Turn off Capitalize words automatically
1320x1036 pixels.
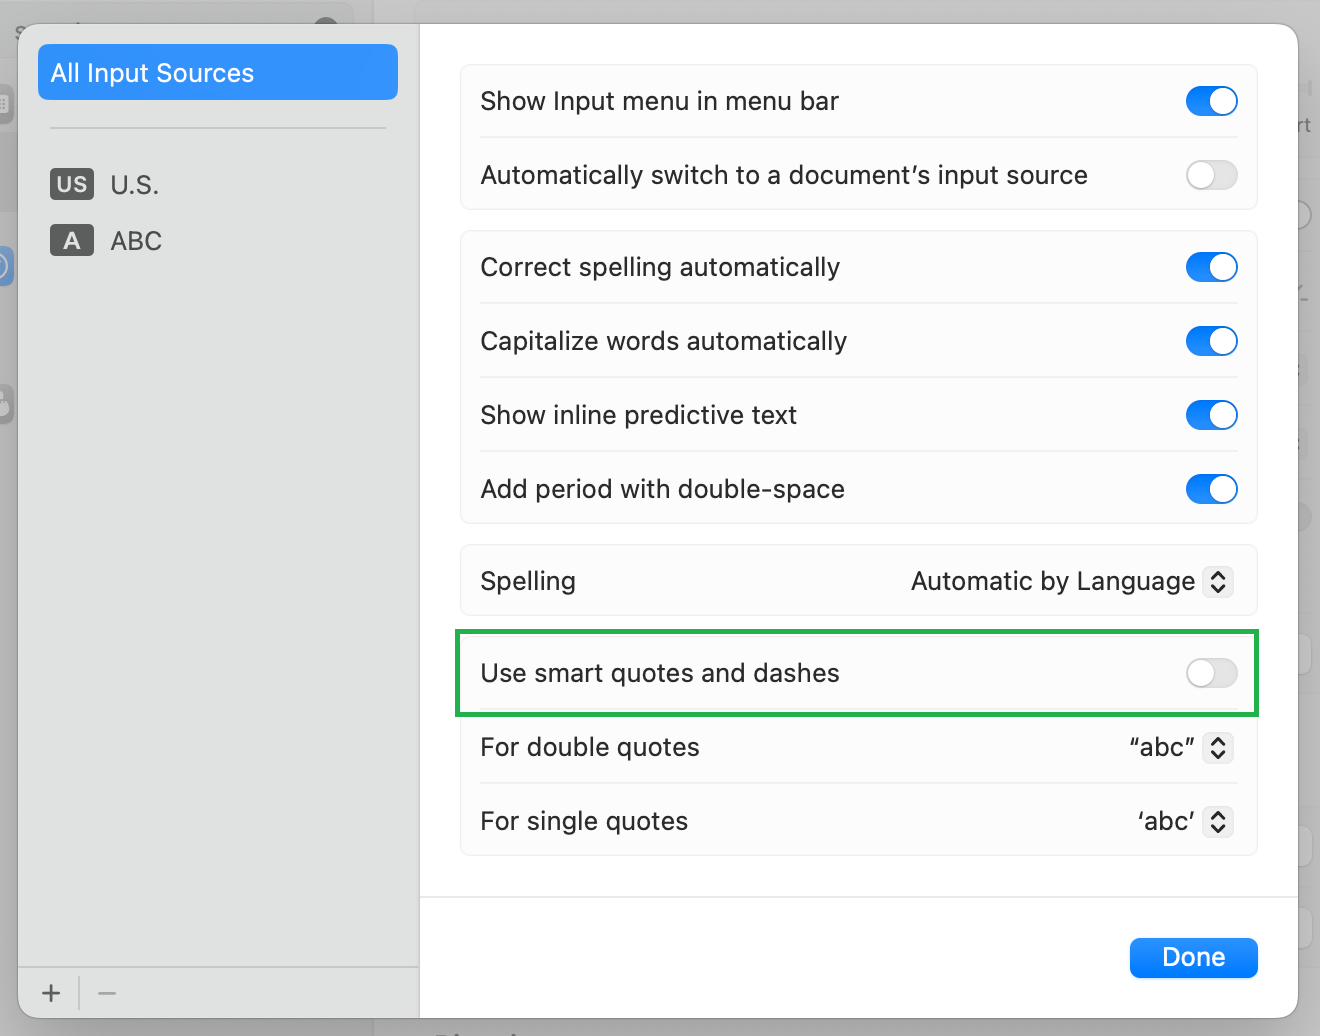(x=1211, y=341)
